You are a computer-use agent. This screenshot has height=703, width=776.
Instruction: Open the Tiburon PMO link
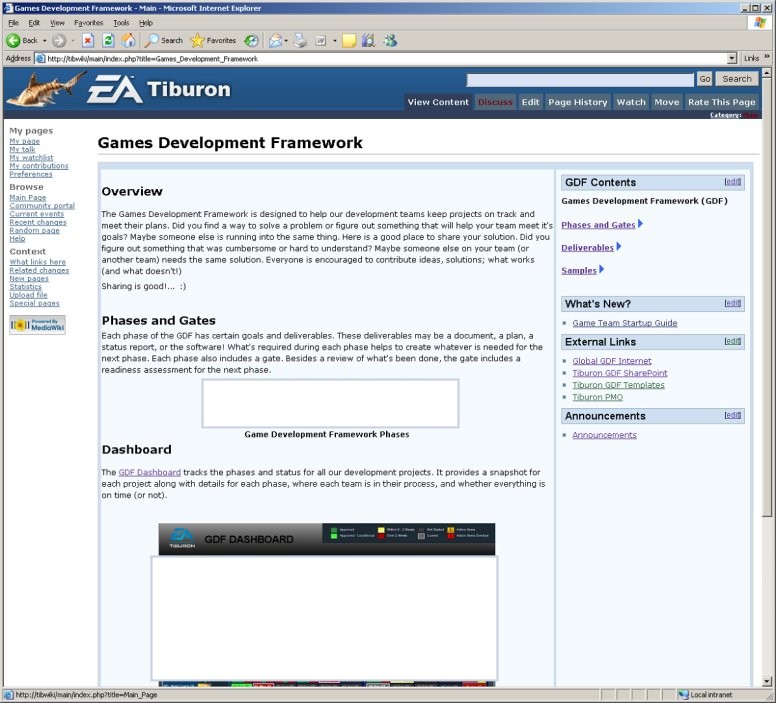click(597, 397)
